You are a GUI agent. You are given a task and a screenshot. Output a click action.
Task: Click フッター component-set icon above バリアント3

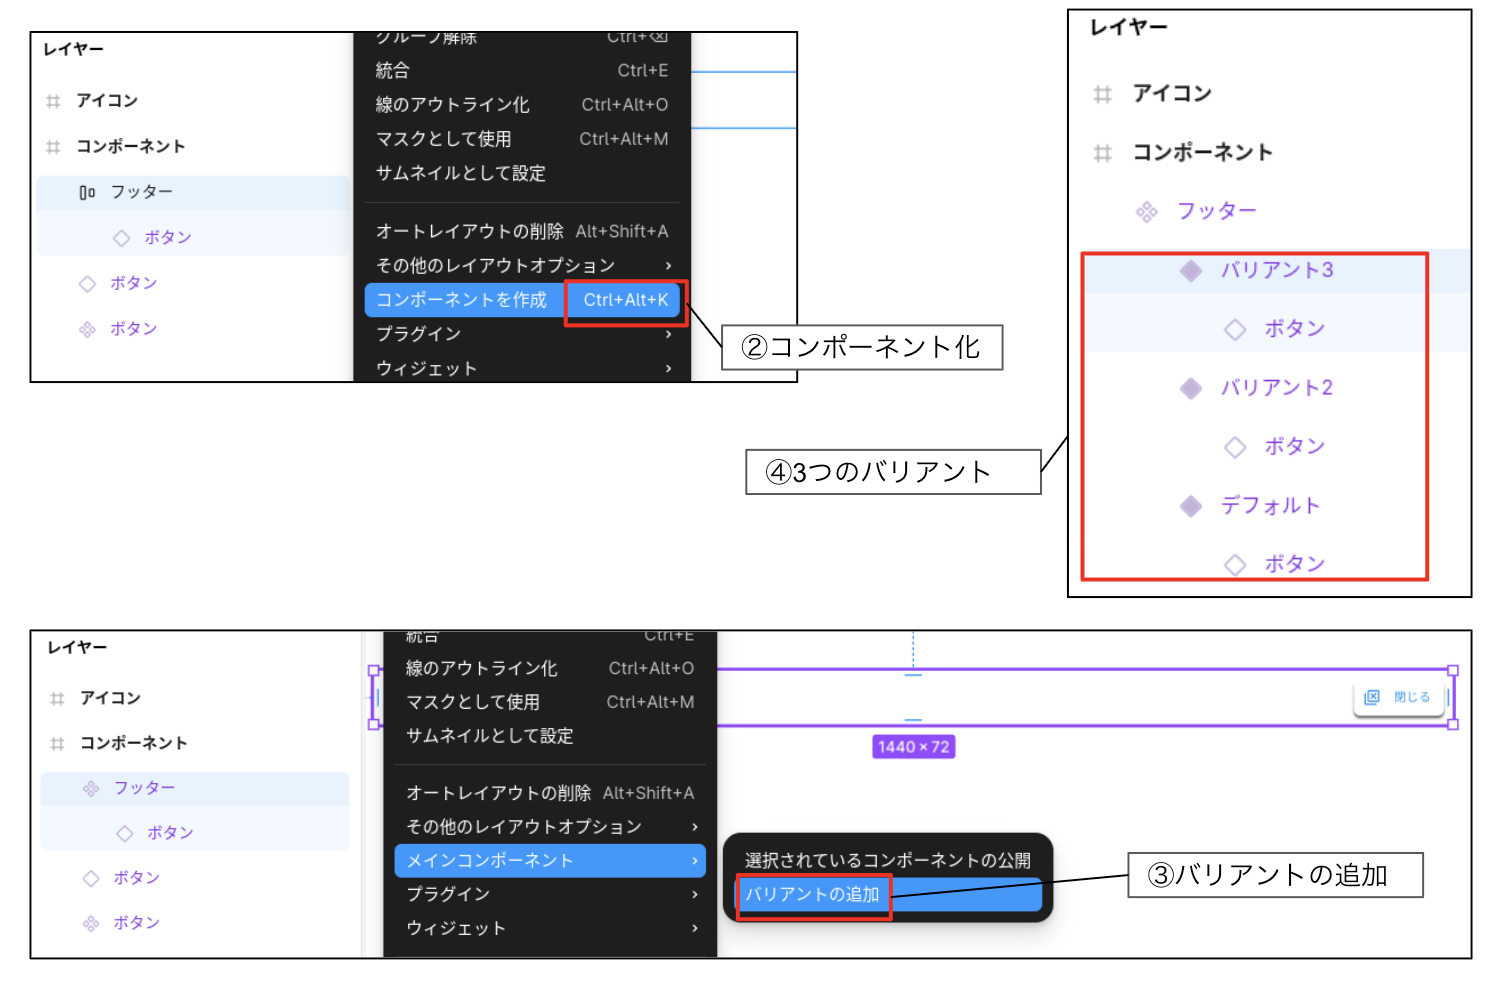tap(1146, 211)
